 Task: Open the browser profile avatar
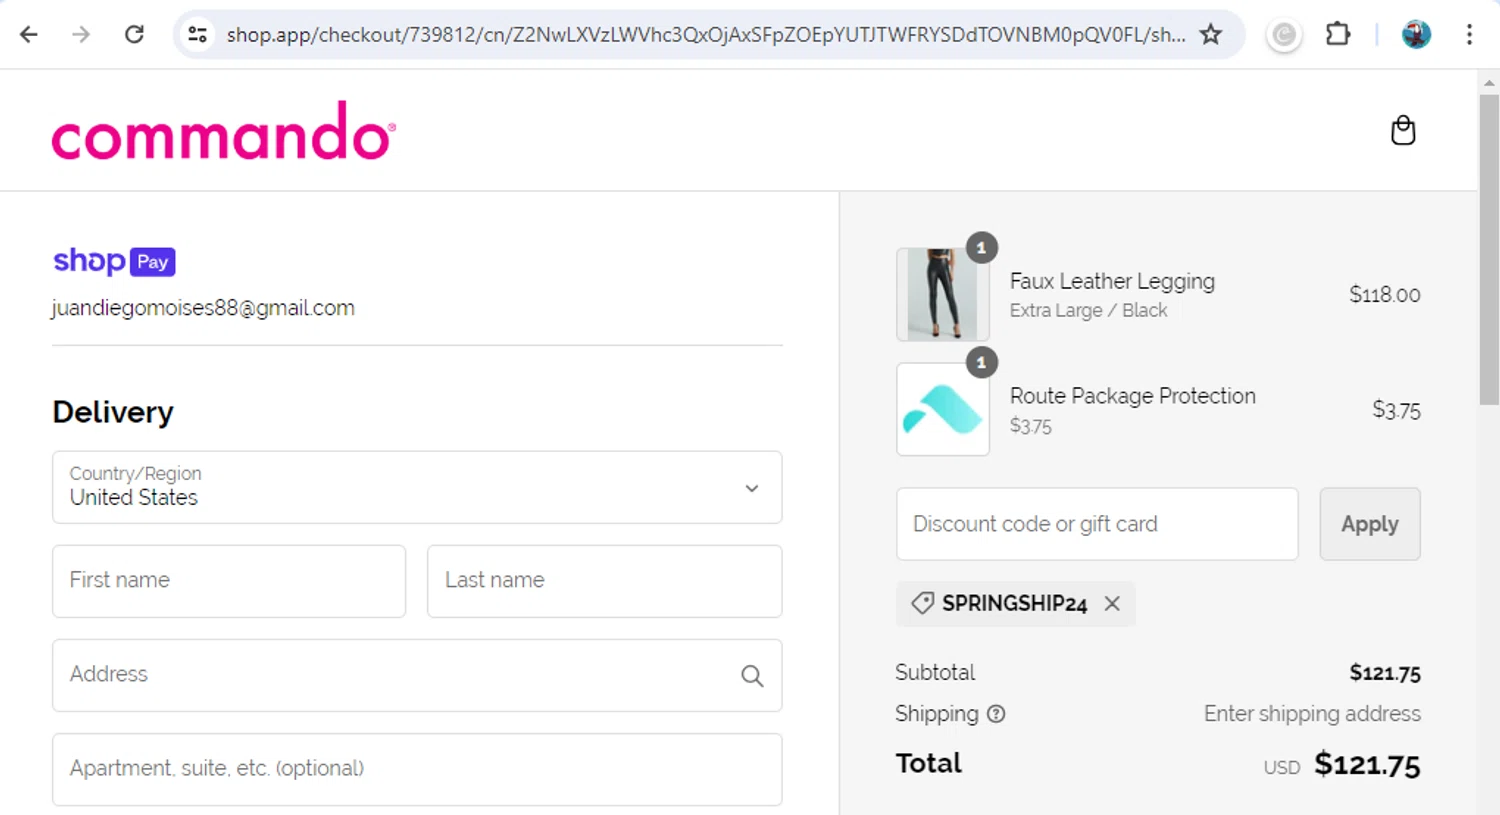tap(1415, 35)
